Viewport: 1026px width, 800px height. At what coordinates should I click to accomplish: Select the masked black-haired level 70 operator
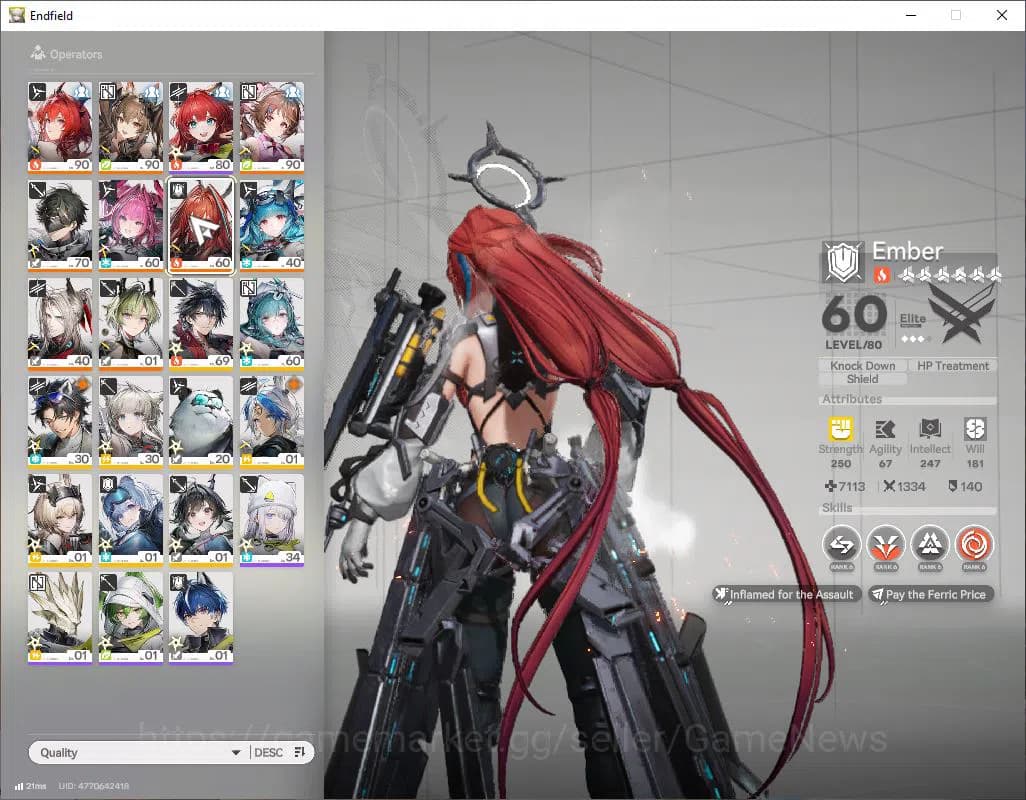tap(60, 225)
